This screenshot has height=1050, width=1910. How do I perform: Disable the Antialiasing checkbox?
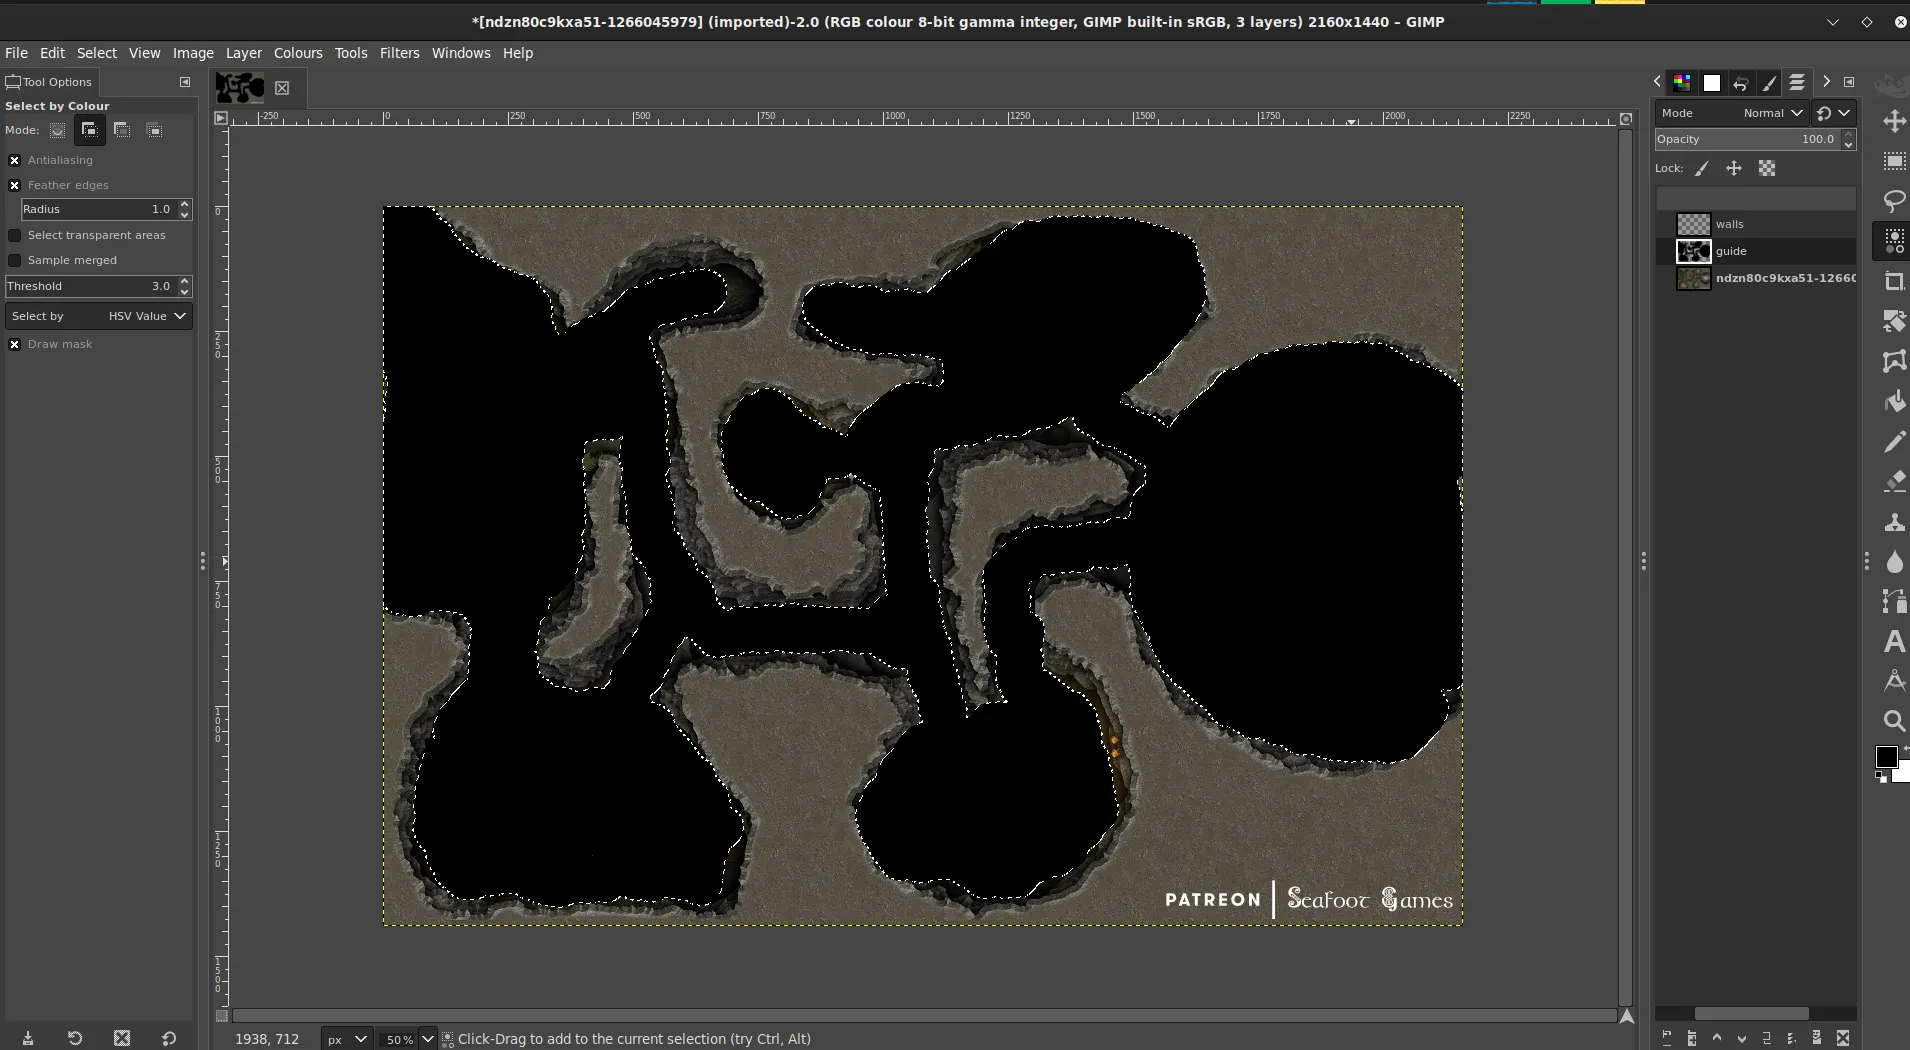(15, 160)
